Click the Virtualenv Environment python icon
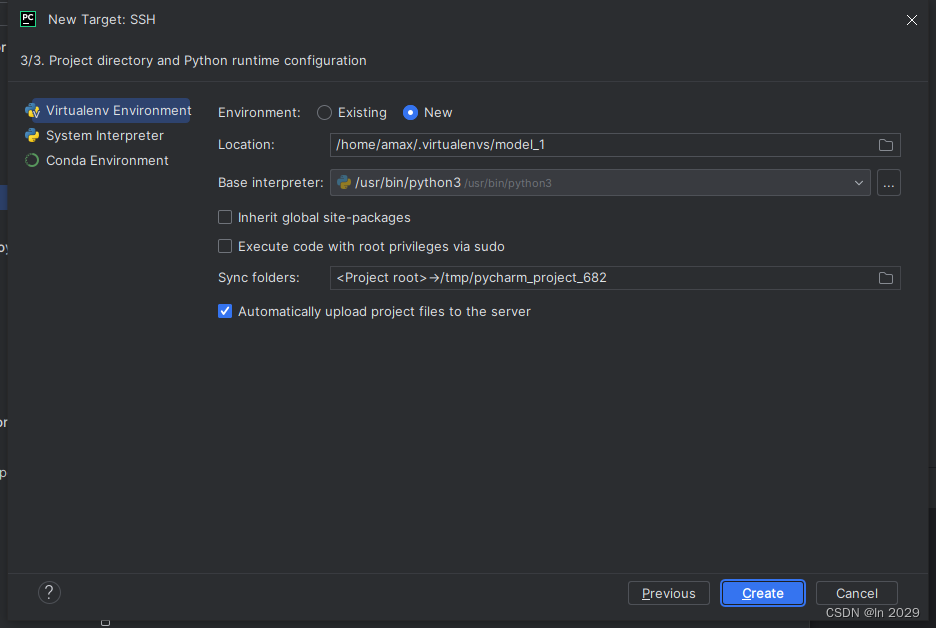Image resolution: width=936 pixels, height=628 pixels. click(x=32, y=110)
